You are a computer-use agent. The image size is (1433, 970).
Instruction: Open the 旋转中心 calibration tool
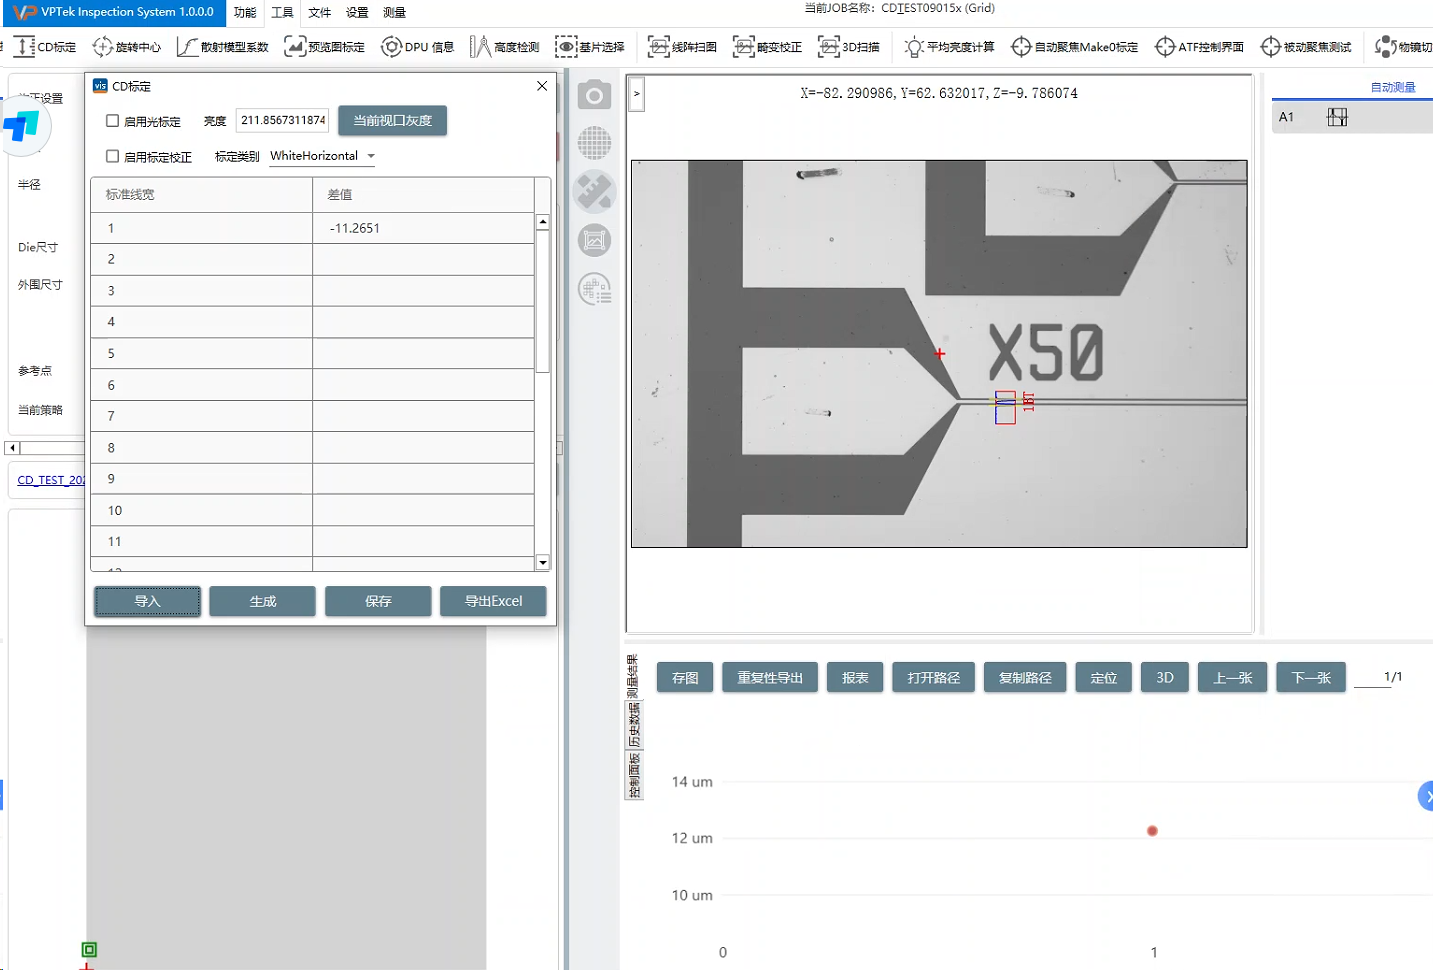pos(127,47)
